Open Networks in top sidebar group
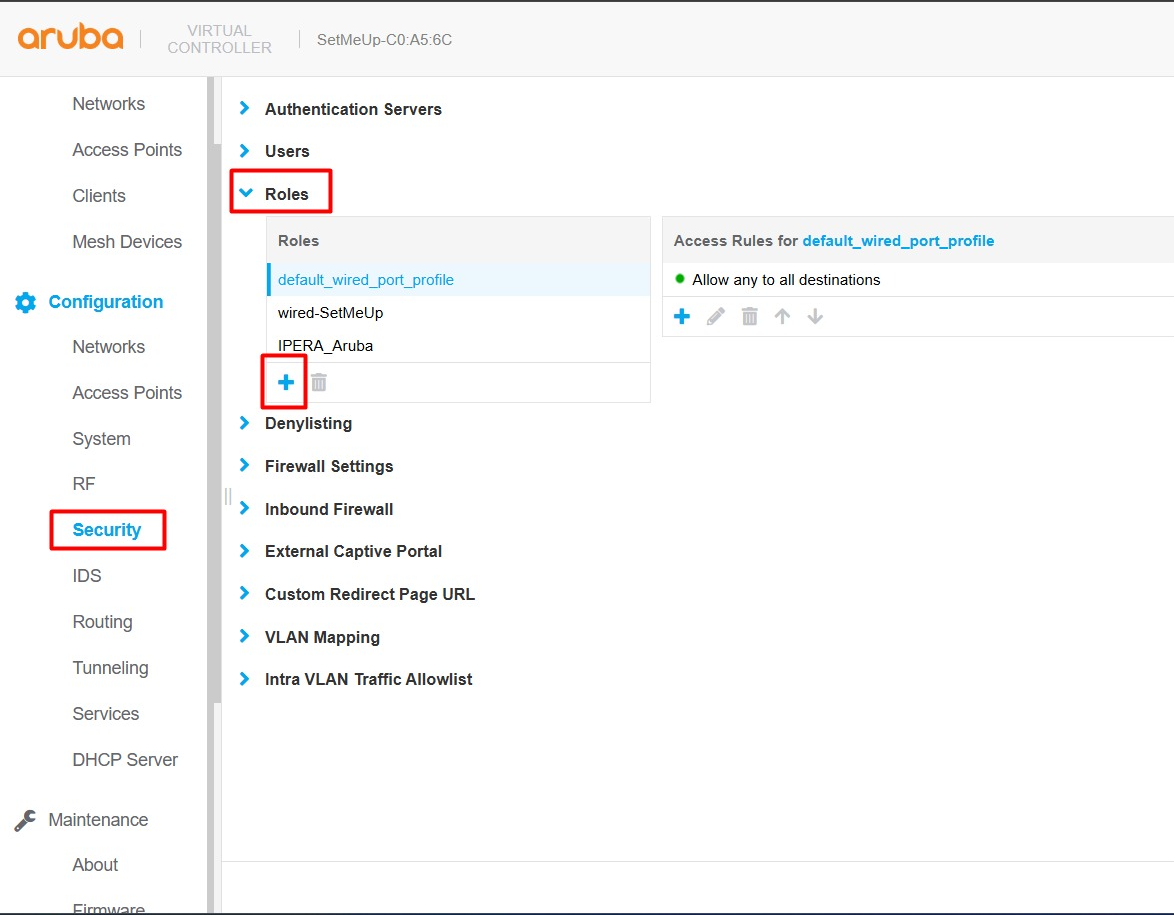1174x915 pixels. pos(109,104)
